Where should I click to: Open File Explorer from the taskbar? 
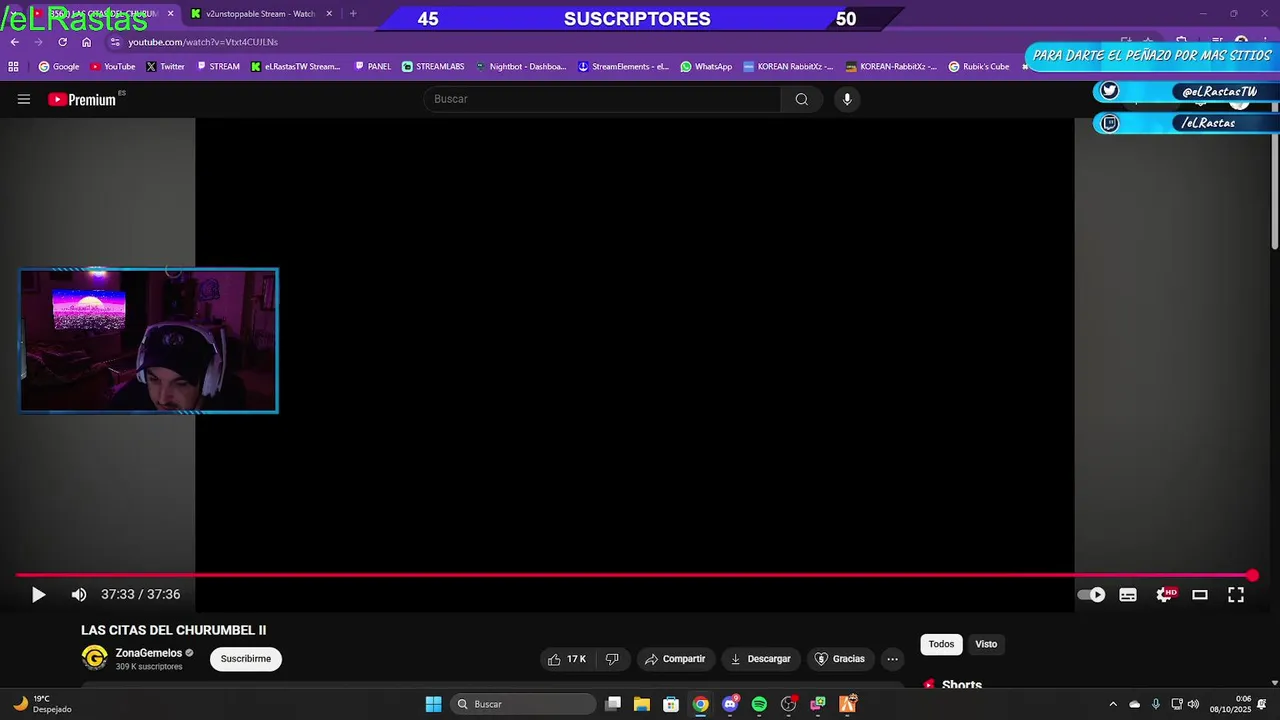click(642, 704)
